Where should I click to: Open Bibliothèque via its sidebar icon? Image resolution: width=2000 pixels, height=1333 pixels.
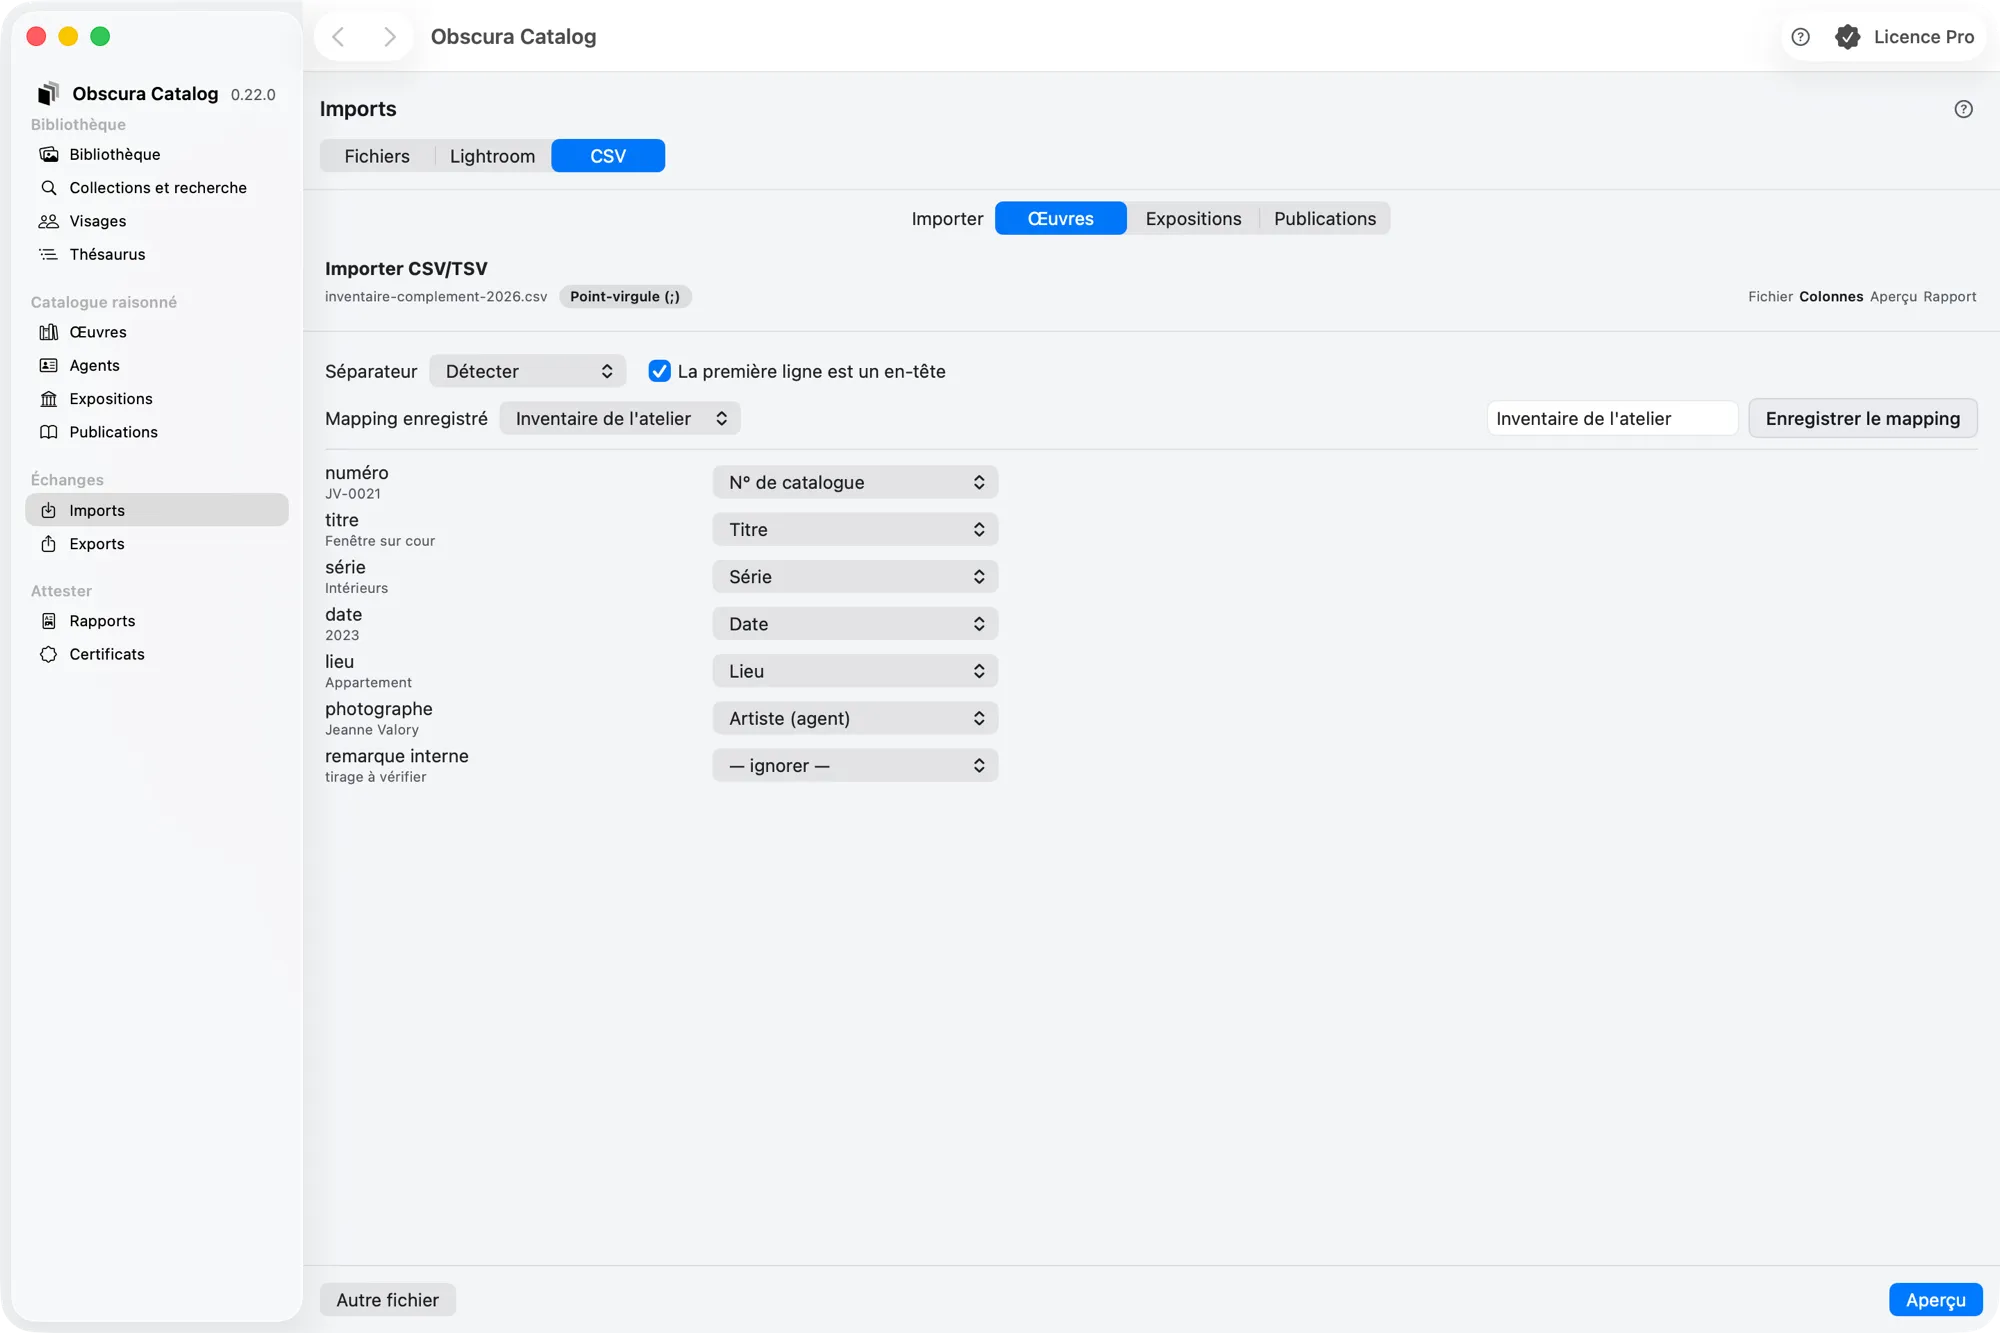(x=48, y=154)
